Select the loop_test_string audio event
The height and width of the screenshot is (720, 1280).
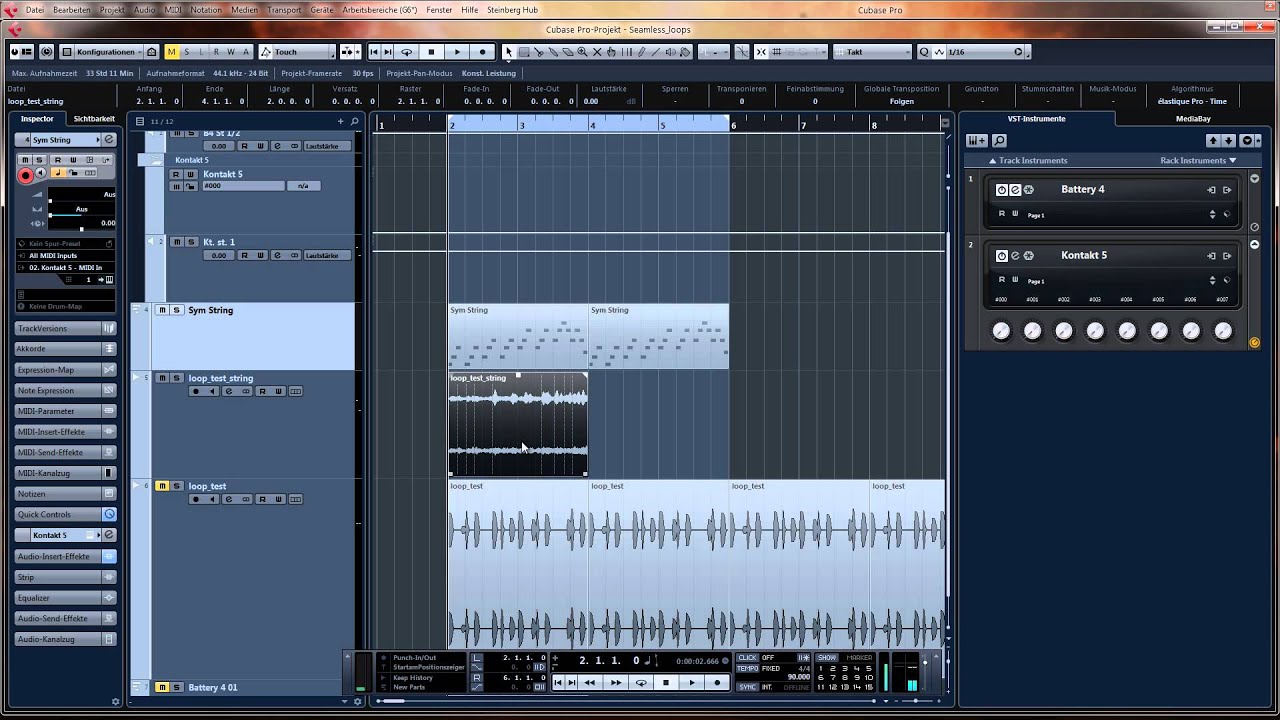point(518,425)
